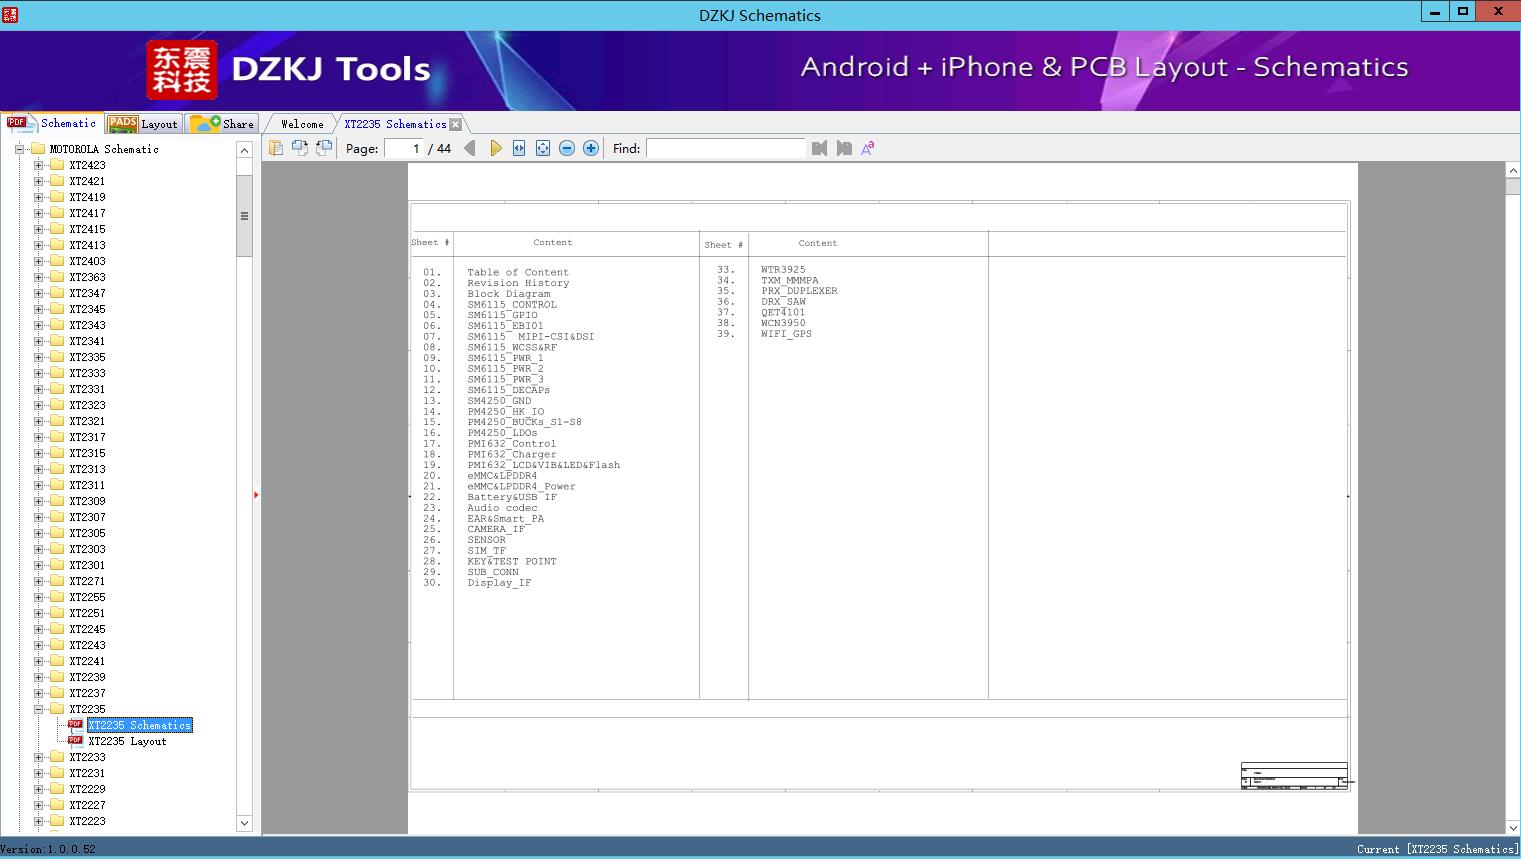Image resolution: width=1521 pixels, height=859 pixels.
Task: Select the XT2227 tree folder
Action: click(x=87, y=805)
